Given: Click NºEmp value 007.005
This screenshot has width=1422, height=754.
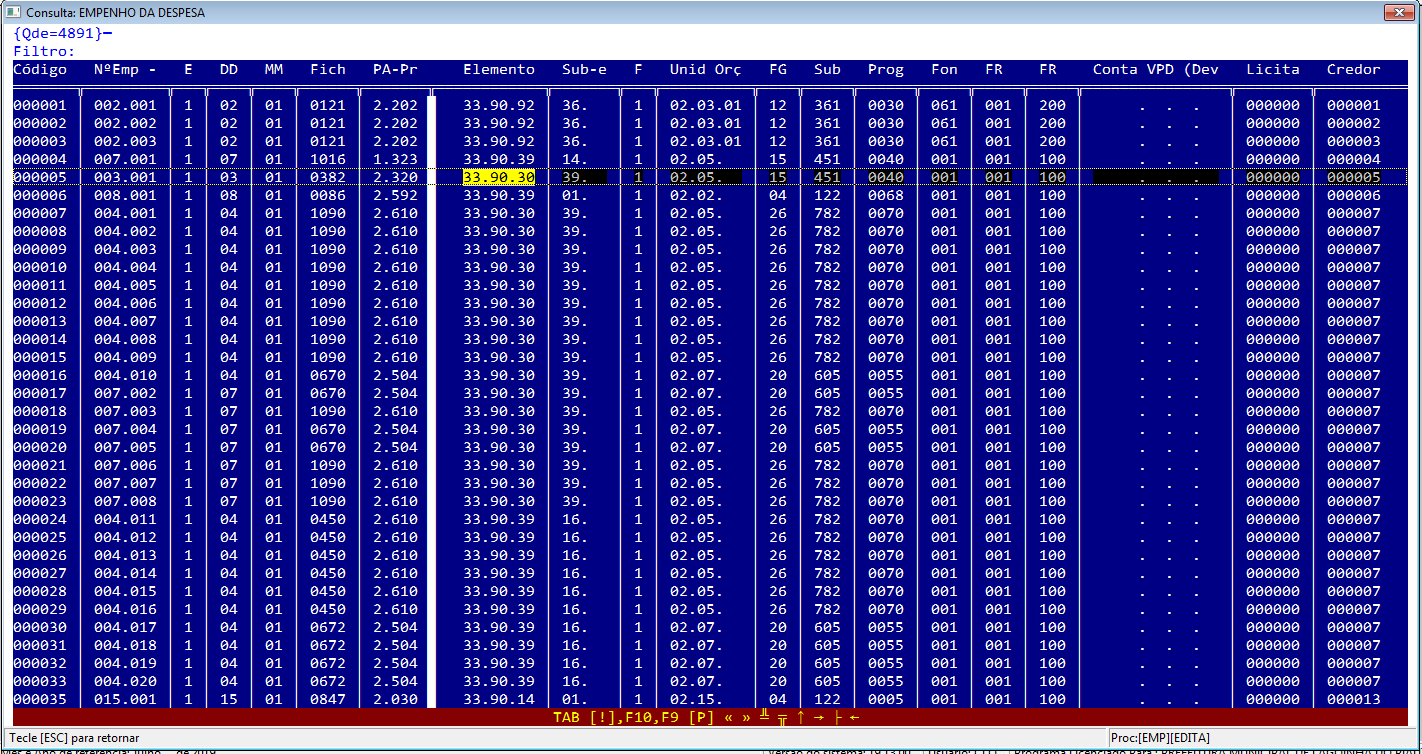Looking at the screenshot, I should (125, 448).
